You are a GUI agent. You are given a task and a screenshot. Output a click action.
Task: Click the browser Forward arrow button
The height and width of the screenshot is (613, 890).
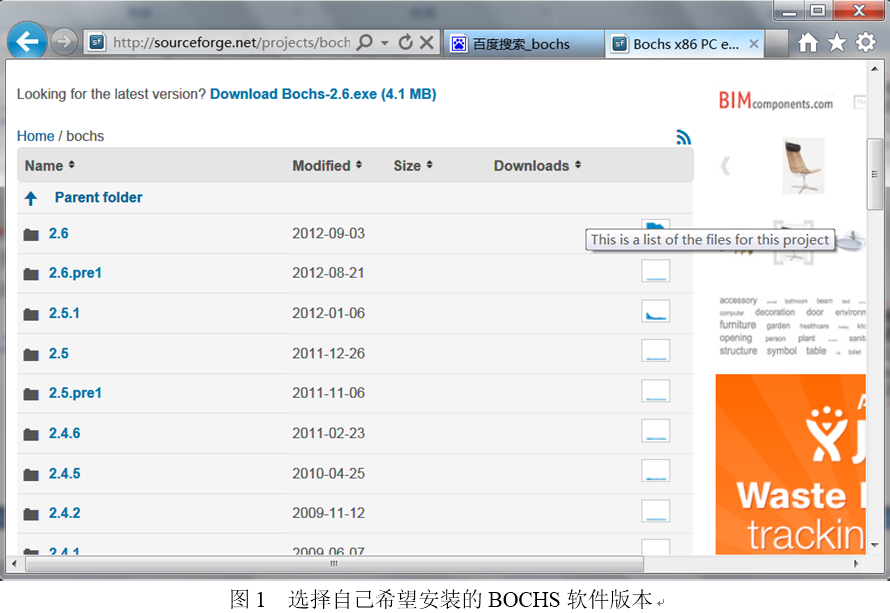tap(64, 41)
